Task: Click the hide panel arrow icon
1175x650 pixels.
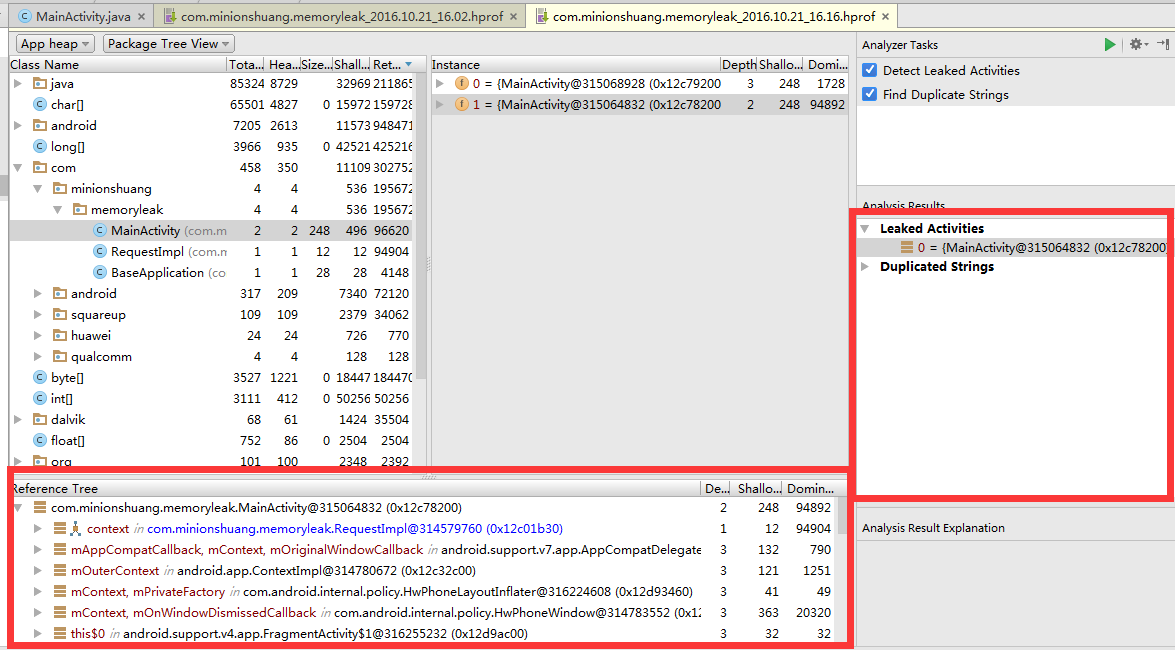Action: 1163,44
